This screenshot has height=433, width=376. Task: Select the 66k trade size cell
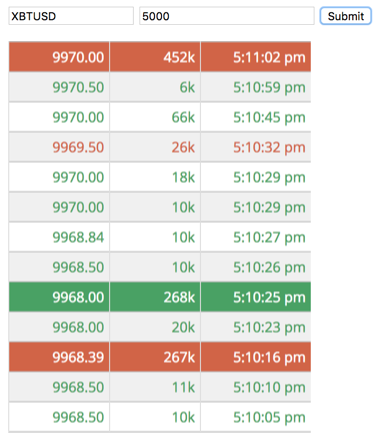point(155,117)
